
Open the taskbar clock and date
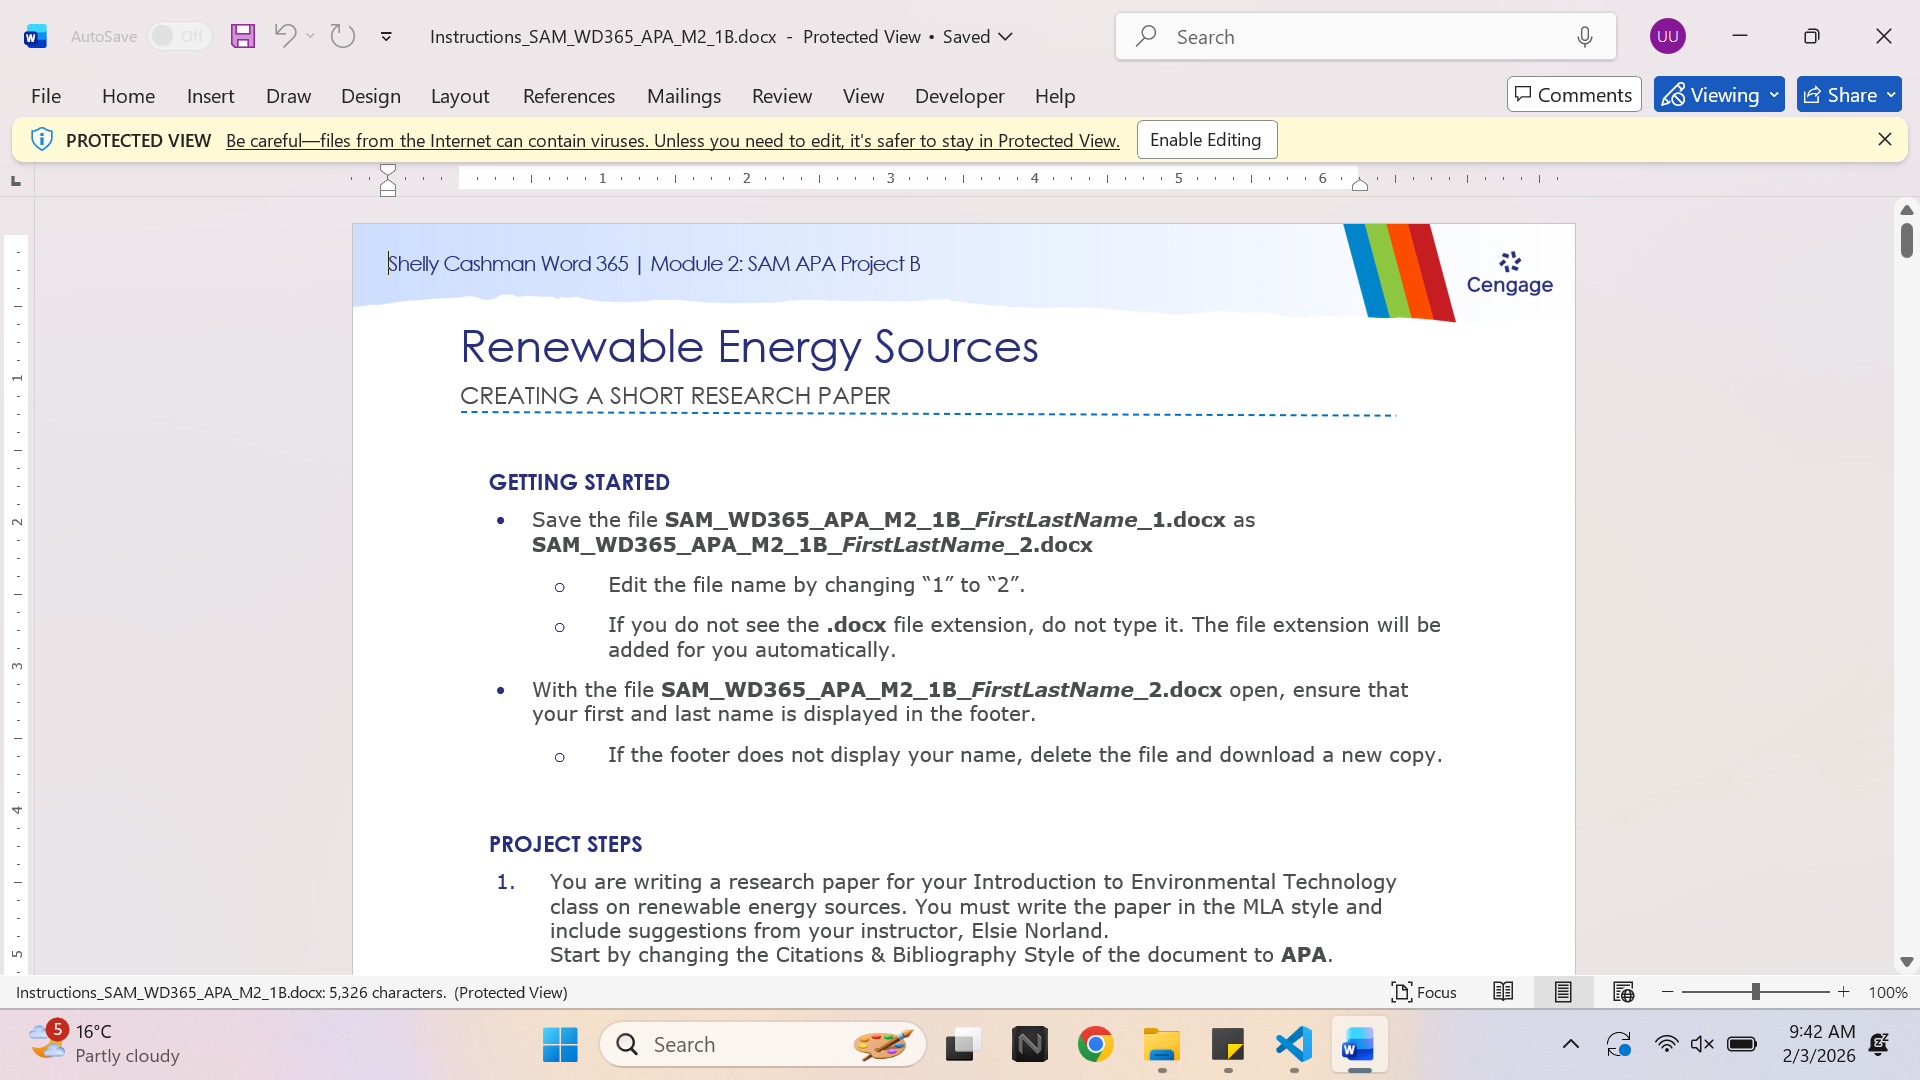(1819, 1044)
